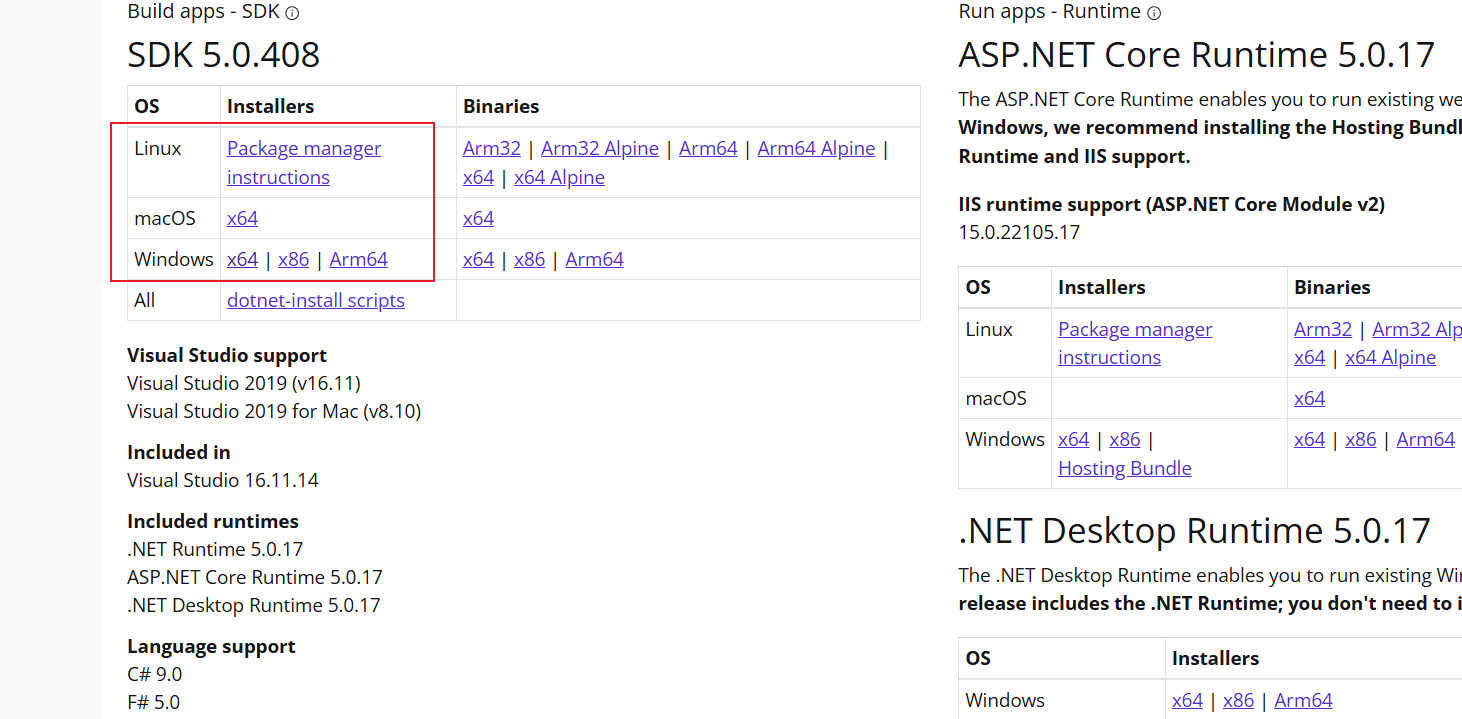Click the SDK Windows Arm64 binary link
The image size is (1462, 719).
click(594, 259)
